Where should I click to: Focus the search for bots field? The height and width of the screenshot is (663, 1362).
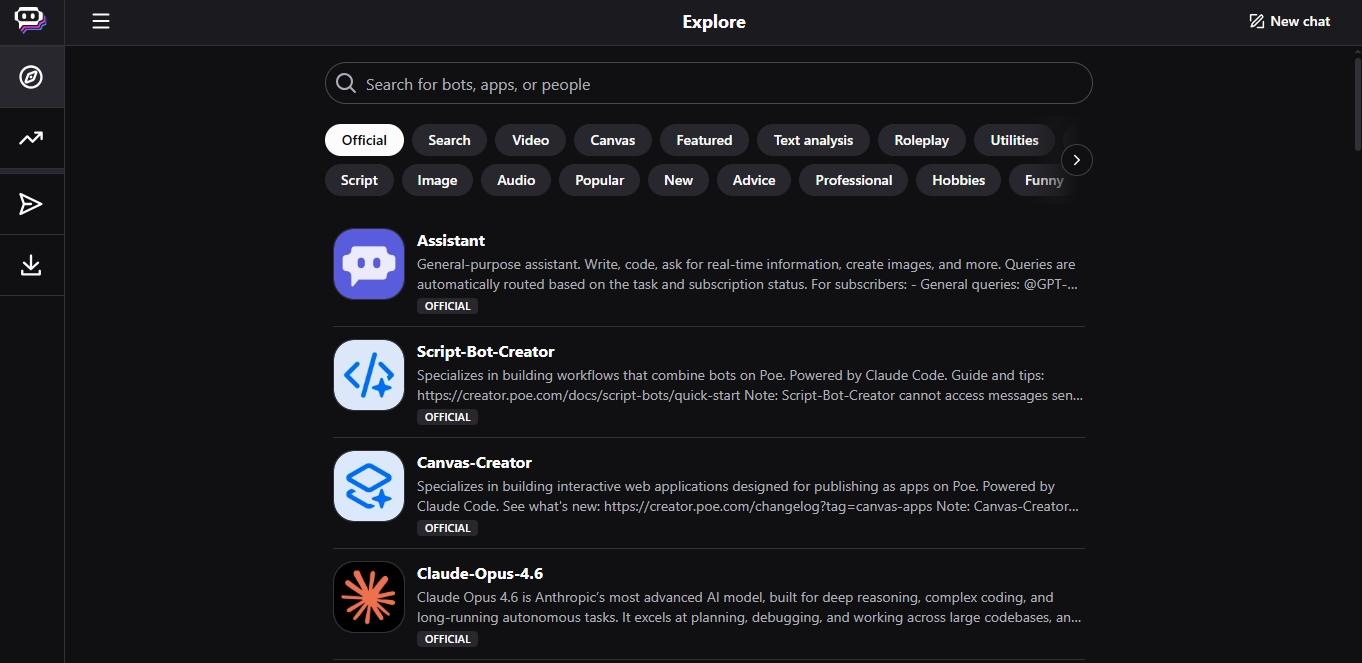point(708,83)
